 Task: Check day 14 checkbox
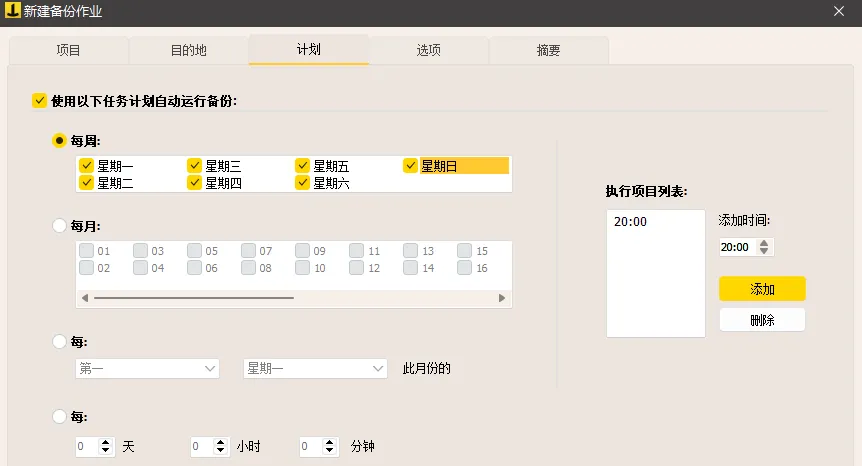(x=410, y=268)
